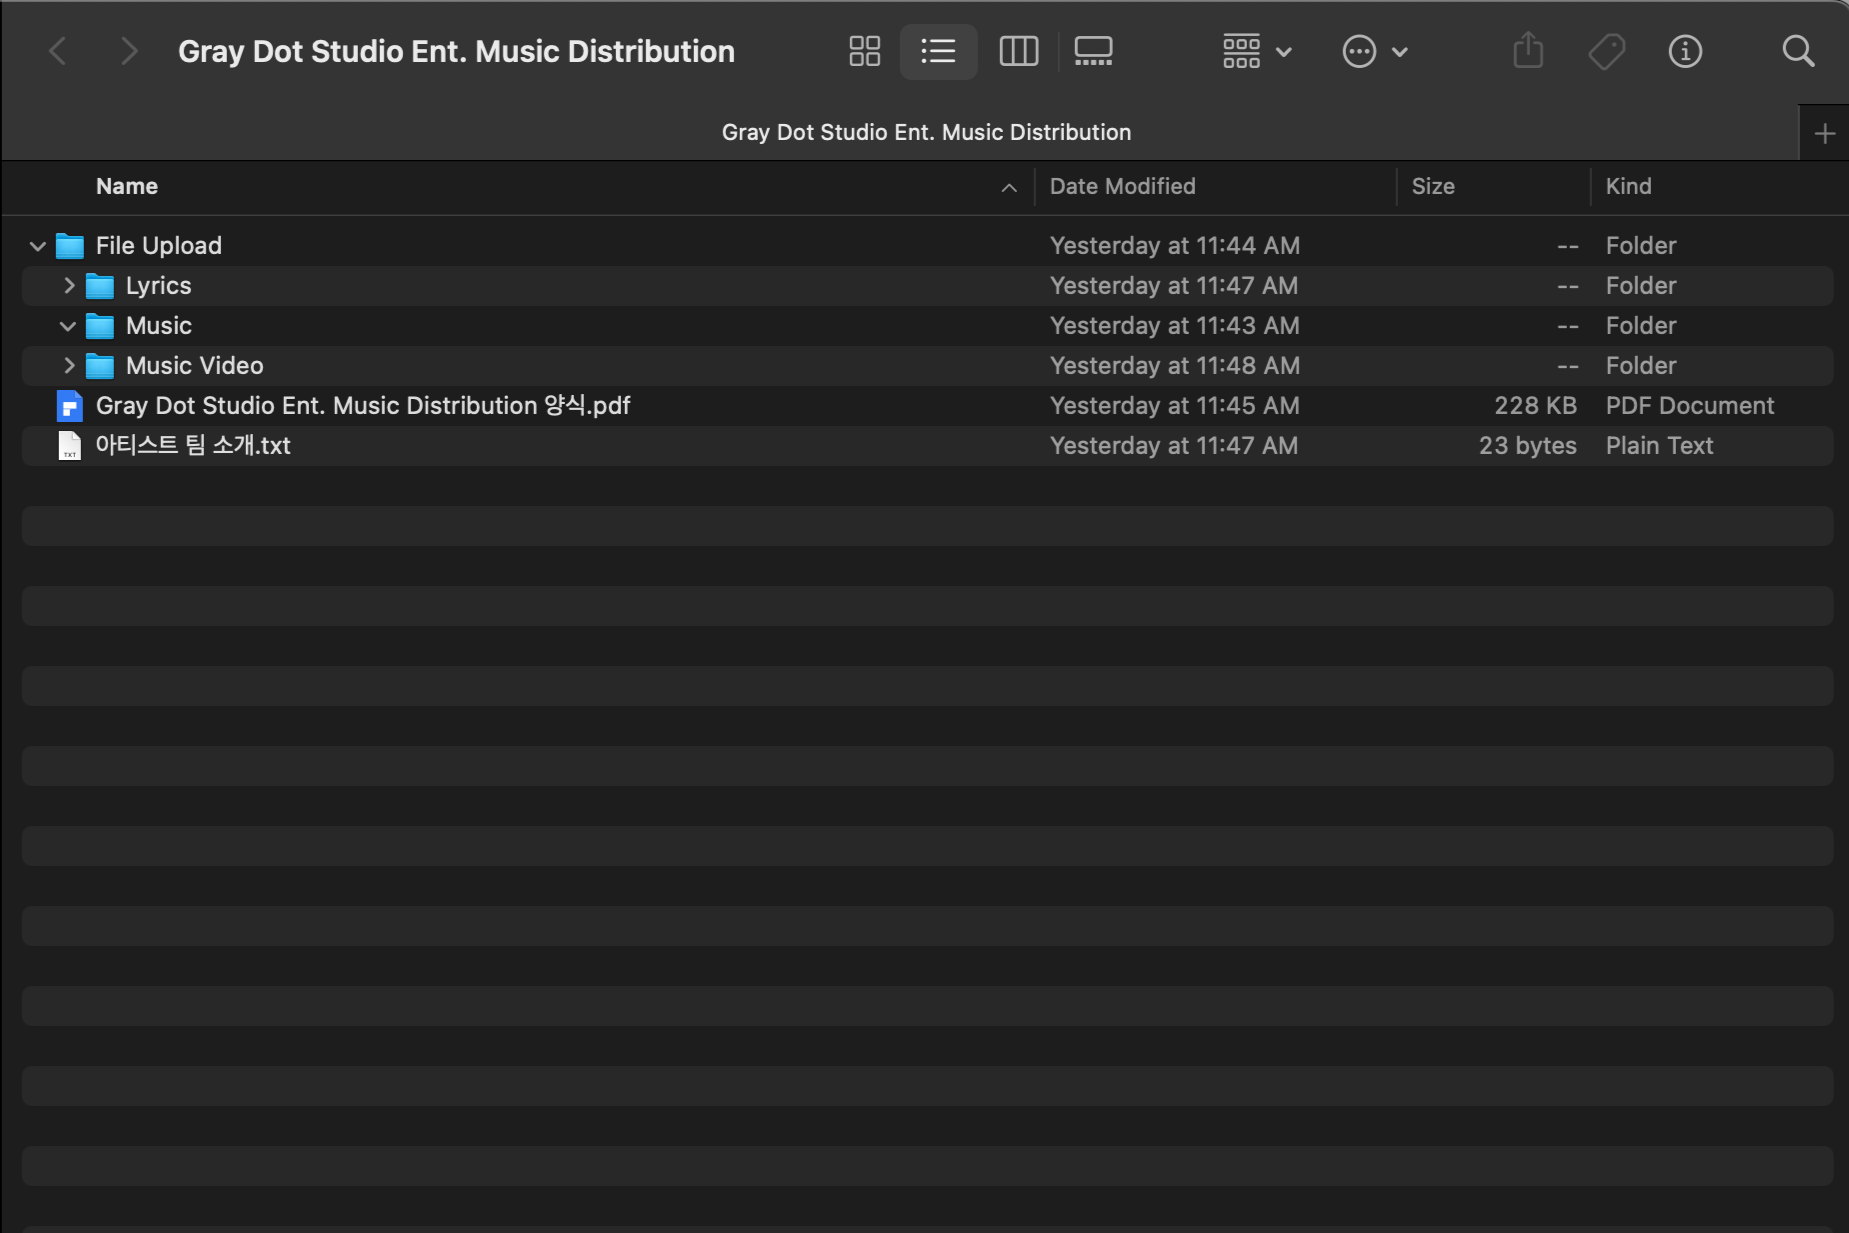This screenshot has height=1233, width=1849.
Task: Click the PDF document file icon
Action: pos(69,406)
